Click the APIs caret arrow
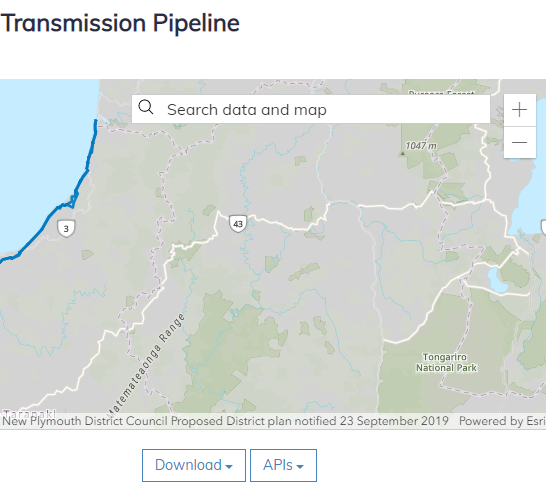Viewport: 546px width, 496px height. [x=300, y=467]
